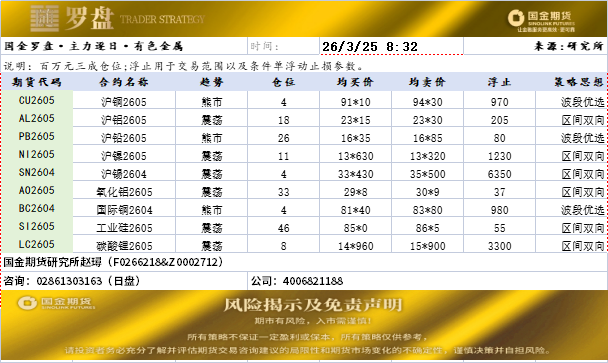Select the NI2605 code cell
The image size is (608, 363).
37,154
